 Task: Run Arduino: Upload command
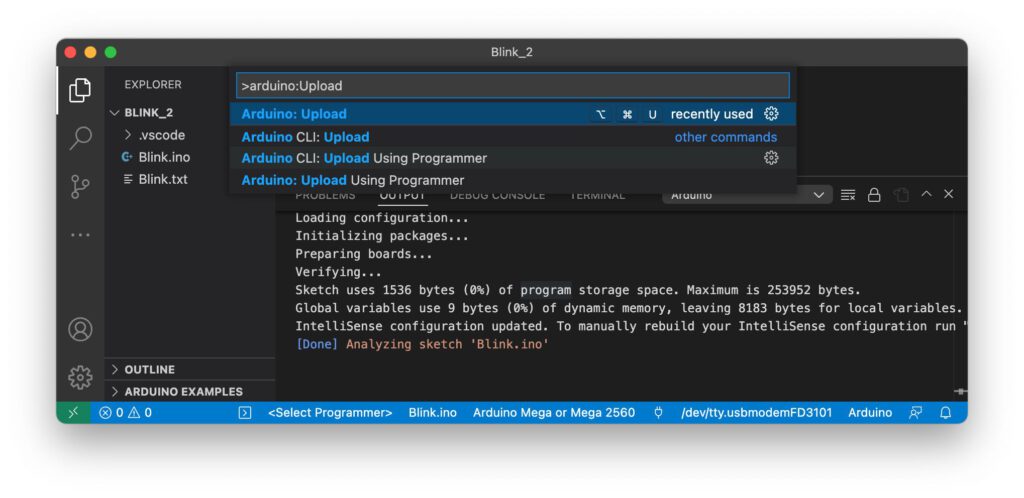513,114
